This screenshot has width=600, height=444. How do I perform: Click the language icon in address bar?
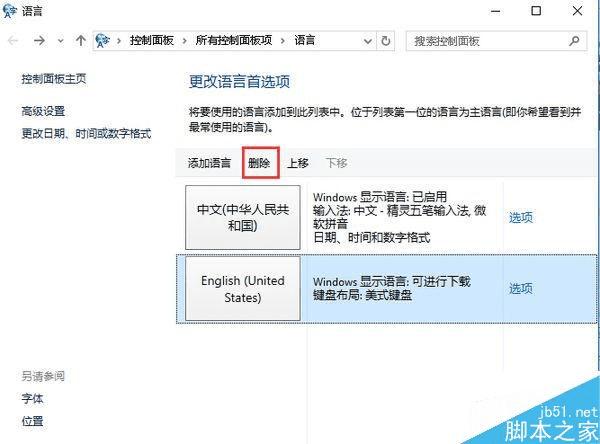(102, 40)
